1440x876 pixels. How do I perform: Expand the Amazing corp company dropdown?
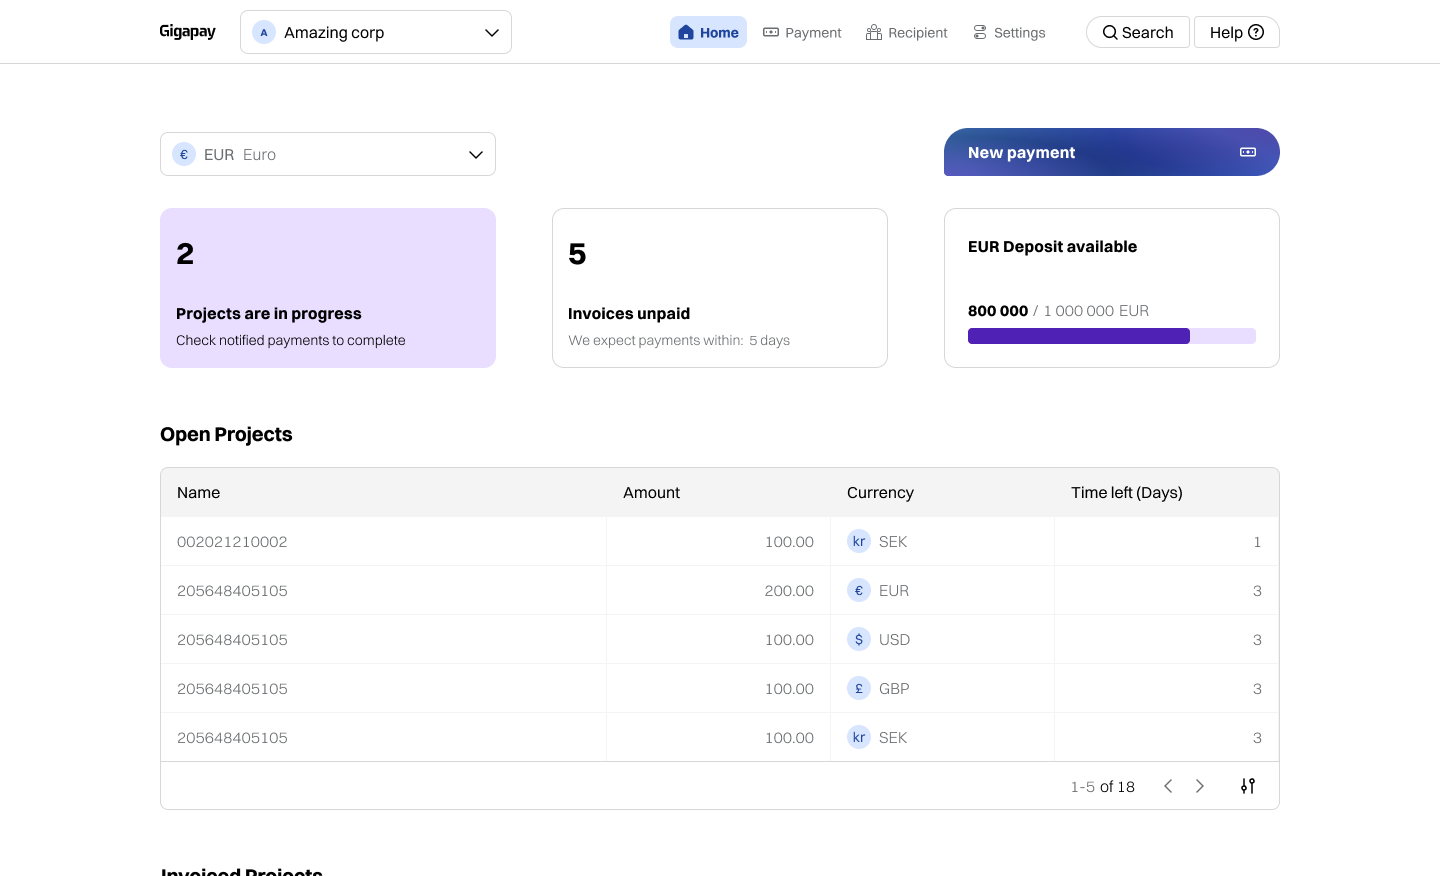coord(491,33)
